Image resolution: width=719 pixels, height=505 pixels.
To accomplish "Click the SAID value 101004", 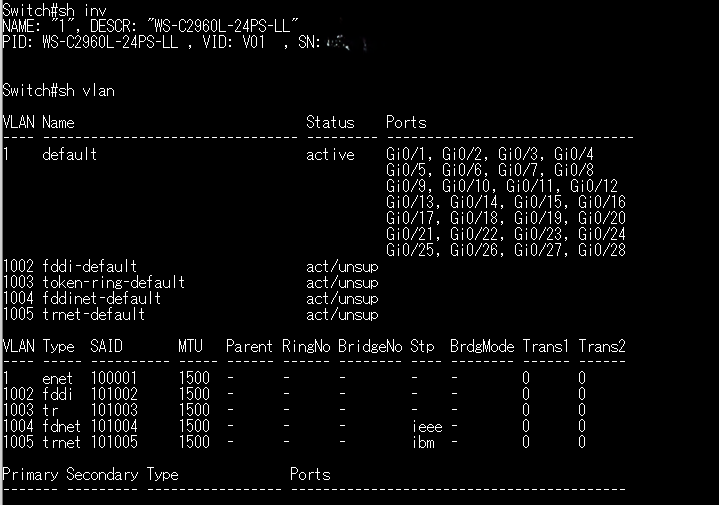I will [114, 427].
